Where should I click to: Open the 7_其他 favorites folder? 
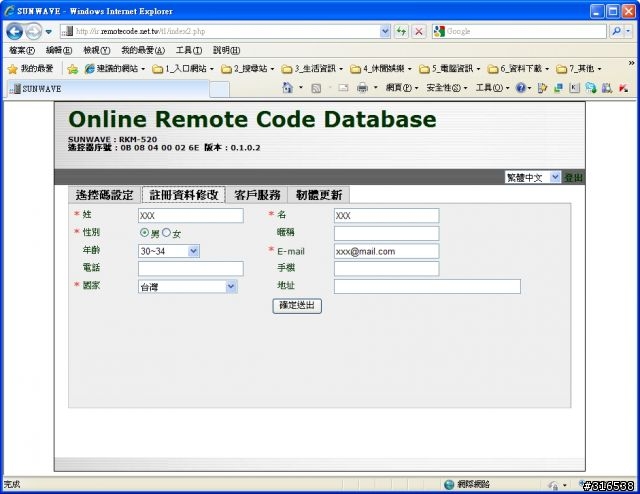click(x=579, y=69)
